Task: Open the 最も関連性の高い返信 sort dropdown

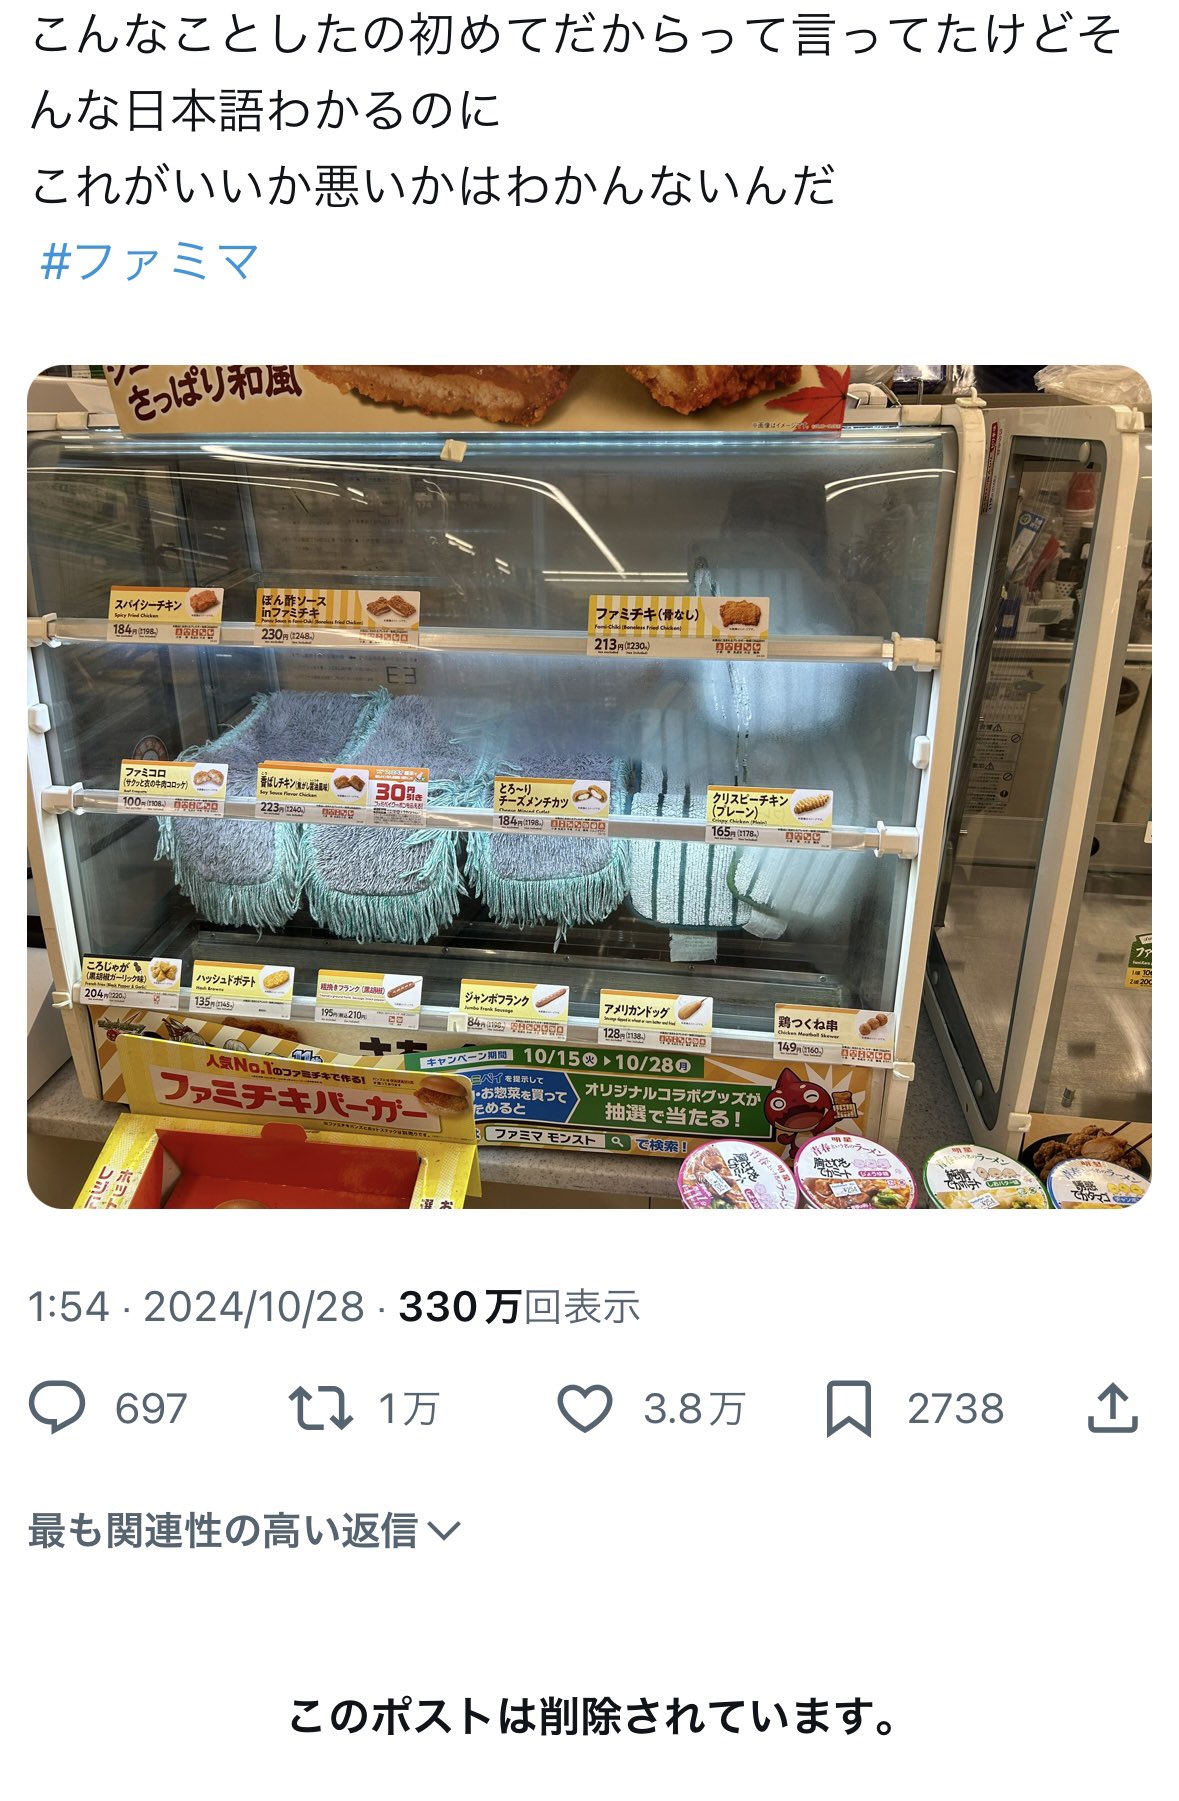Action: coord(244,1531)
